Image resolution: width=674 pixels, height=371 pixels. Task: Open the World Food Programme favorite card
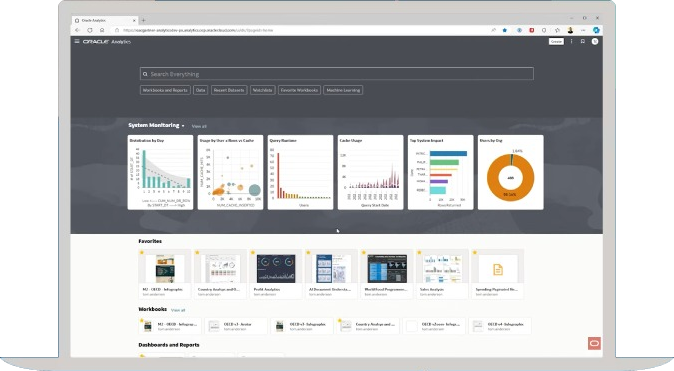click(x=387, y=274)
